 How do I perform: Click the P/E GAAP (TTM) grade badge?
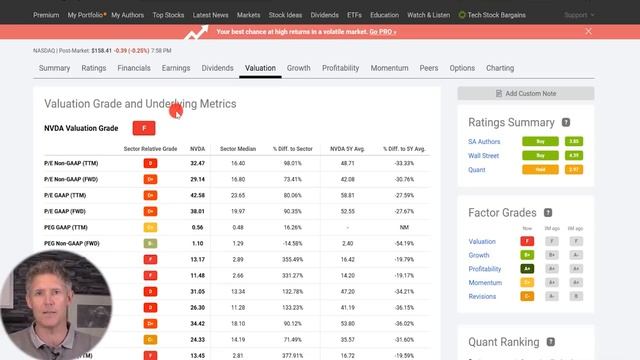point(150,196)
